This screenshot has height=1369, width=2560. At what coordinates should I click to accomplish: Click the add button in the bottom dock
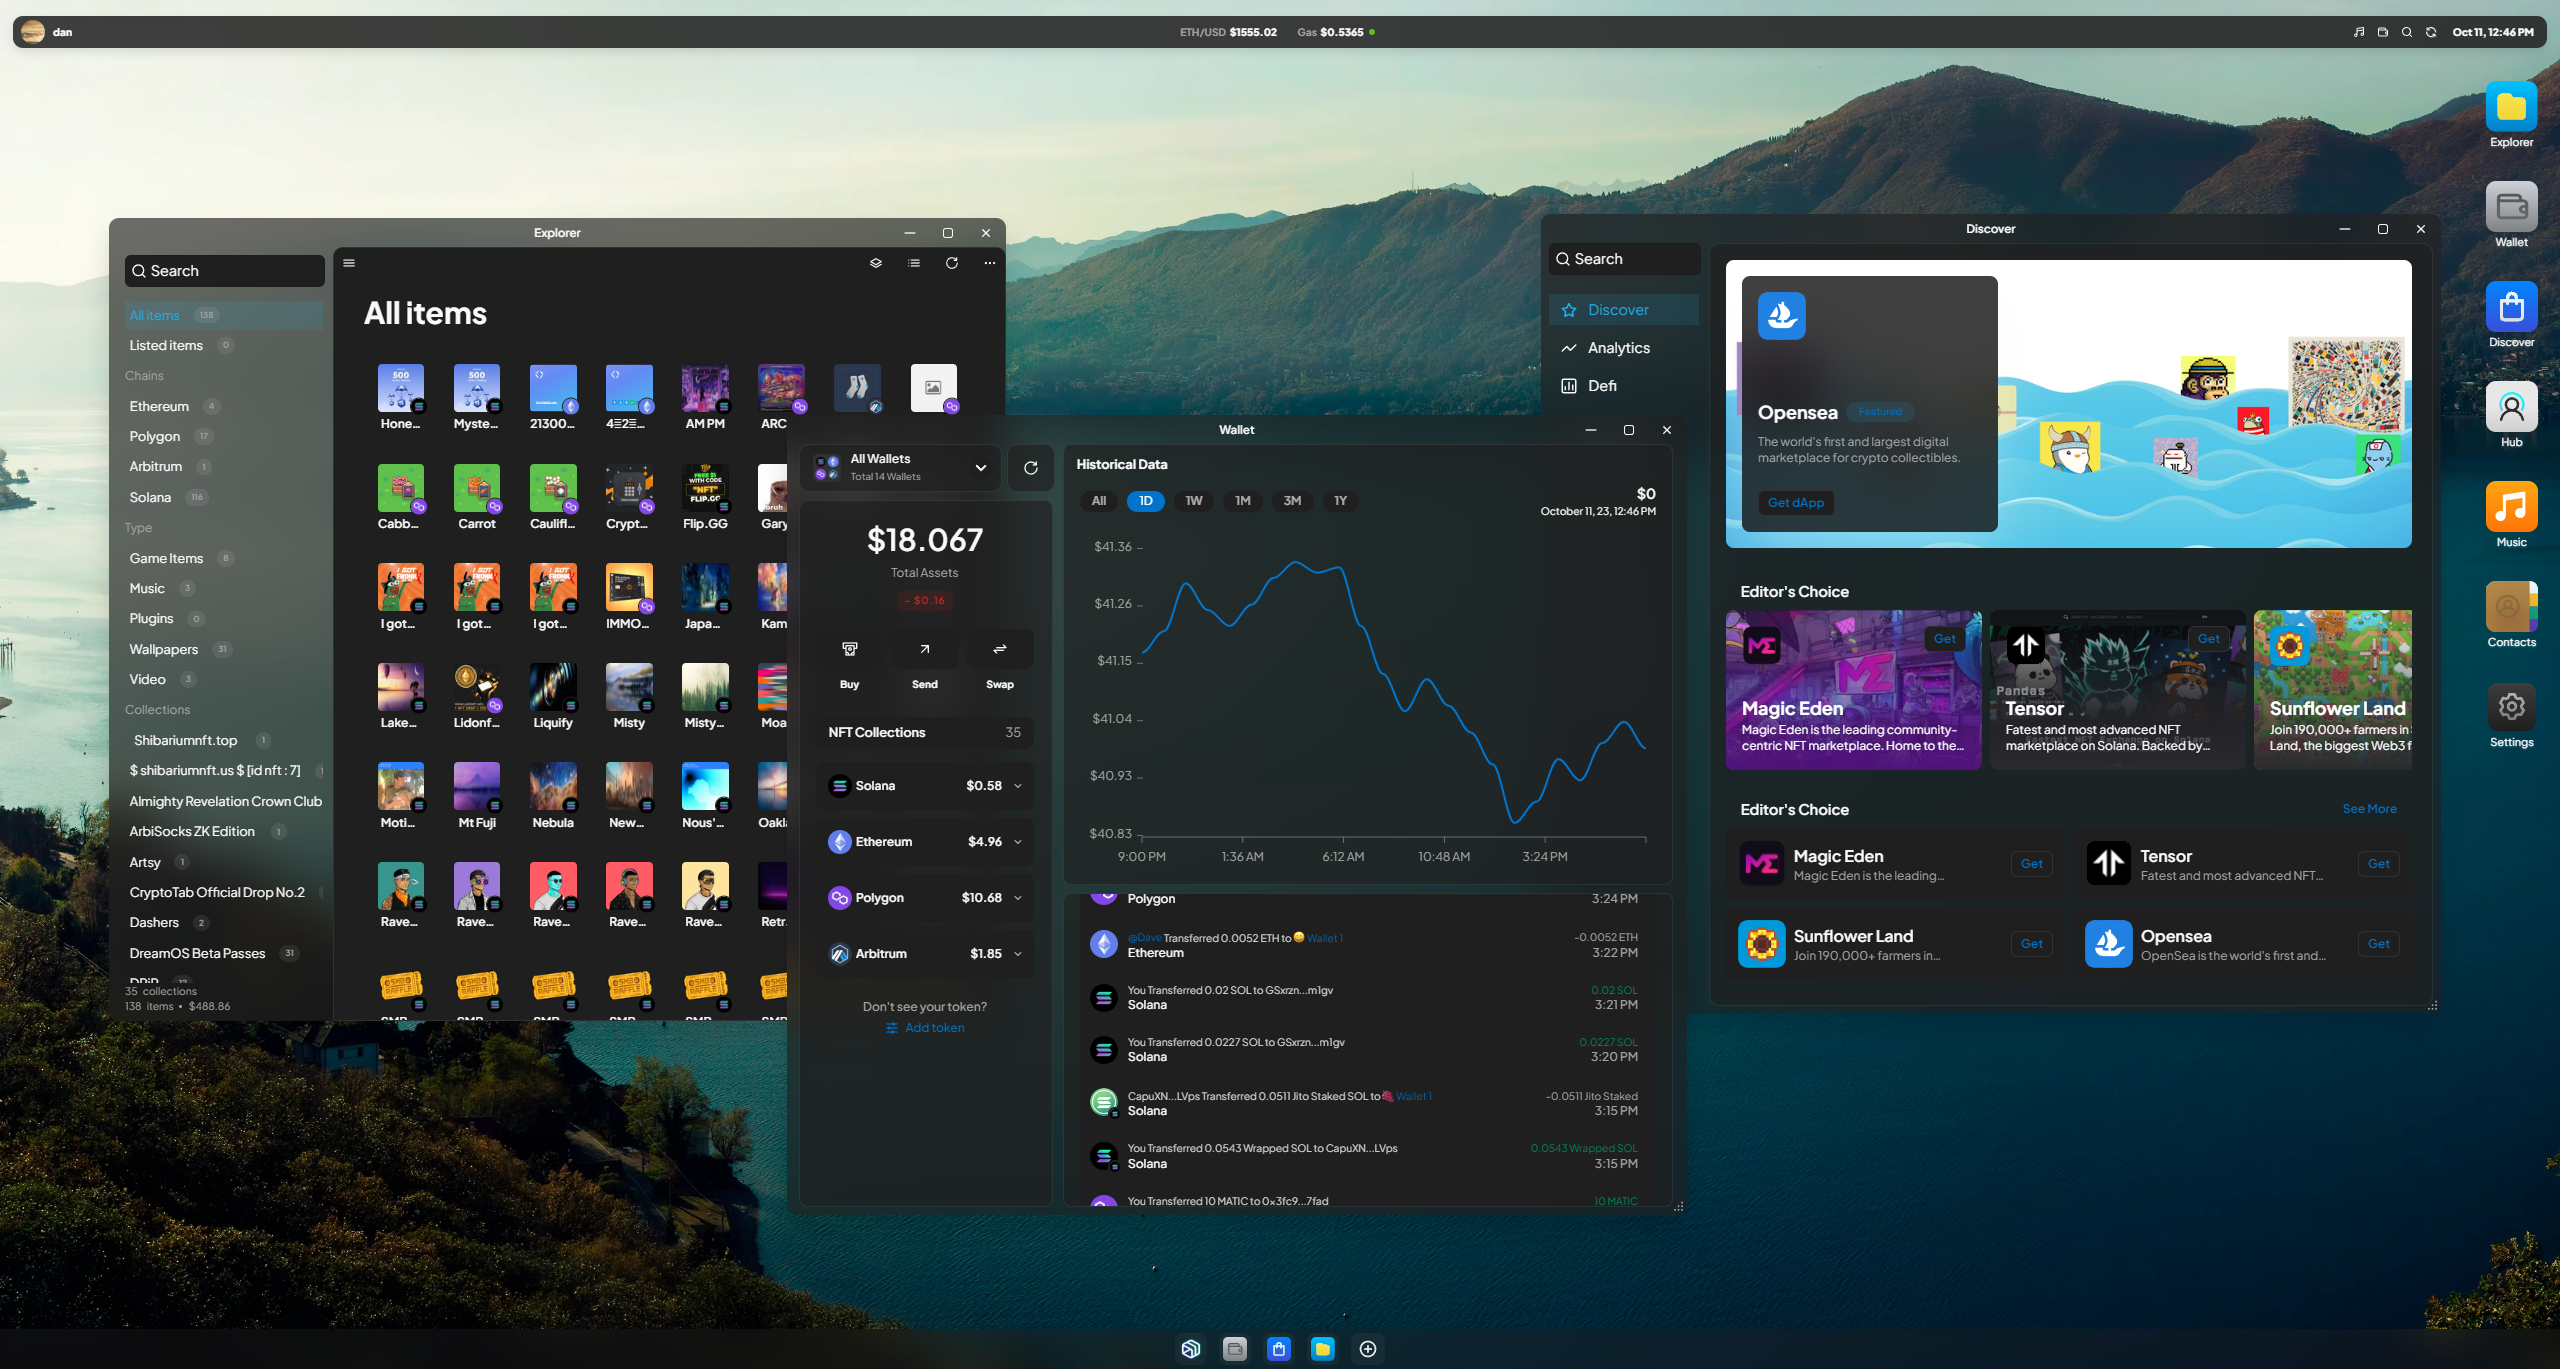[1368, 1349]
